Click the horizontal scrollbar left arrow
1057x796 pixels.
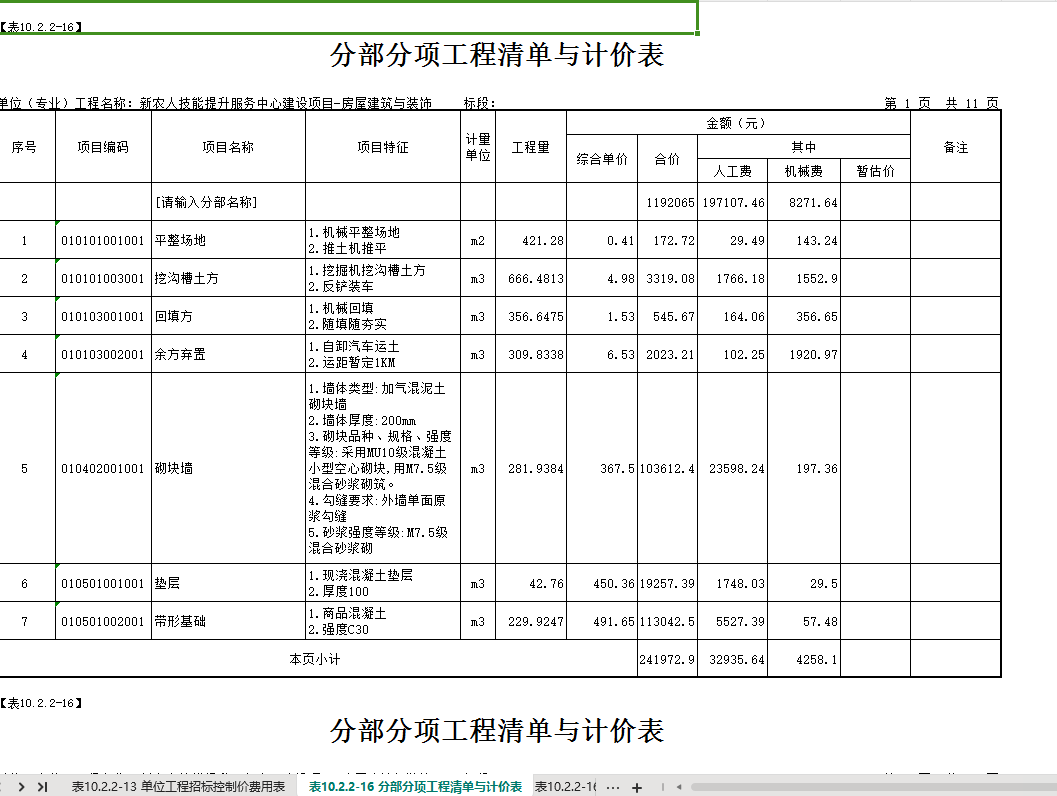coord(679,787)
